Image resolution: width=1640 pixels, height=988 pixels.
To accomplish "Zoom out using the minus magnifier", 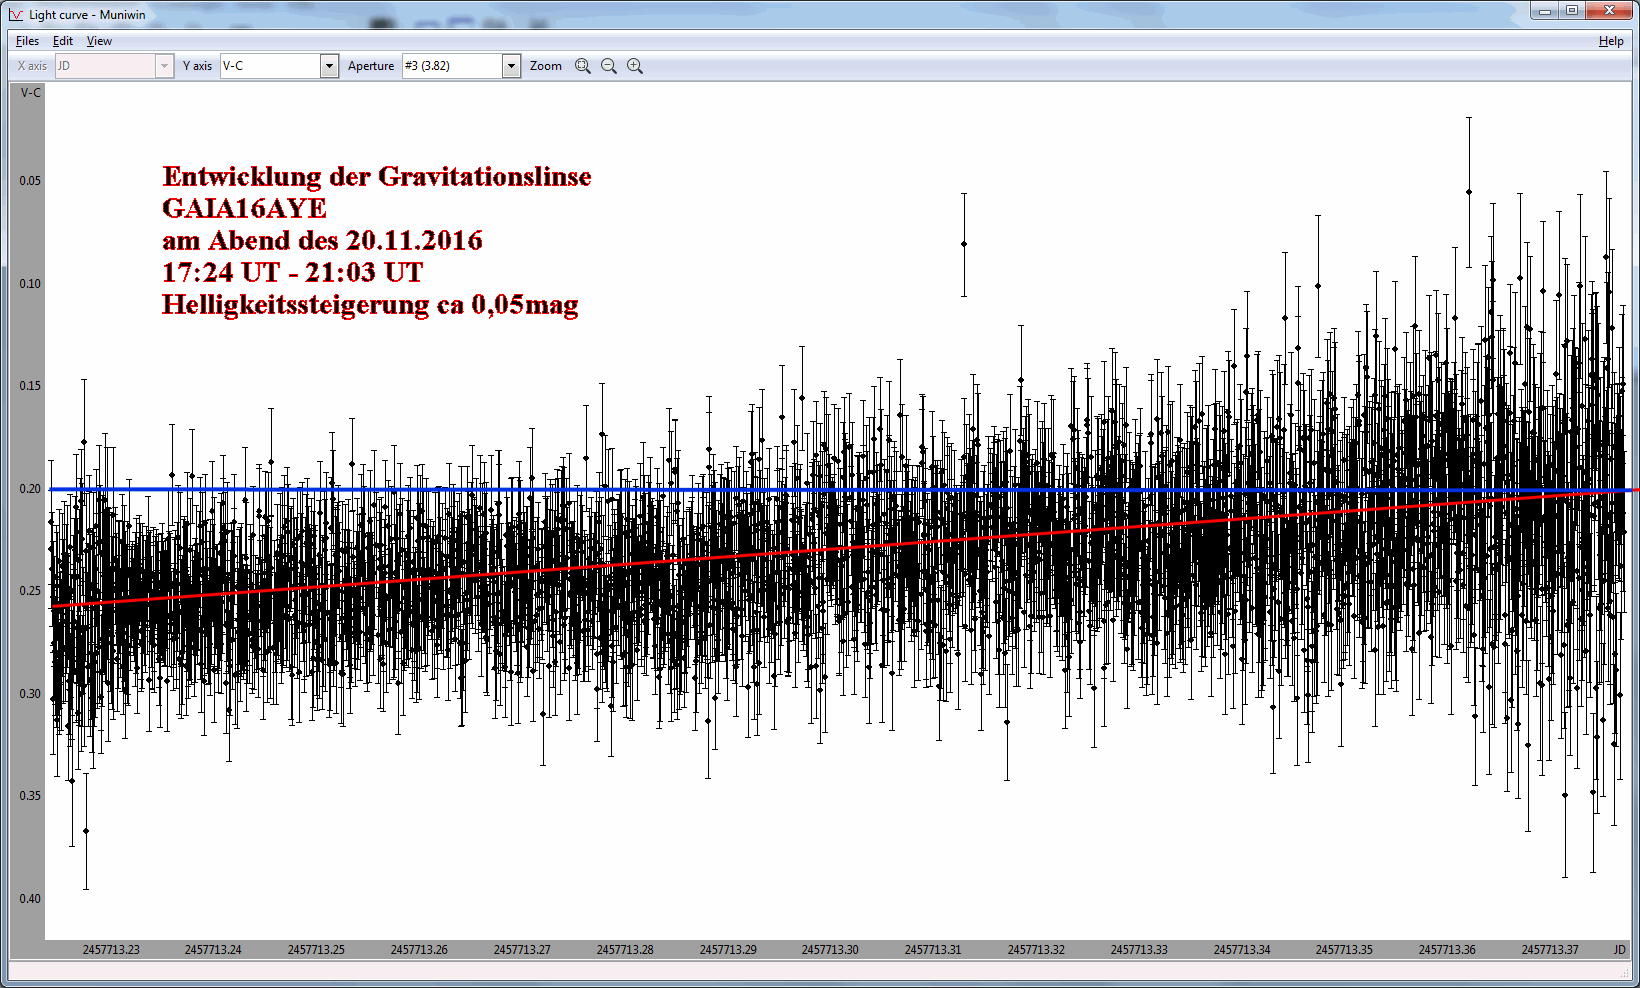I will pos(609,66).
